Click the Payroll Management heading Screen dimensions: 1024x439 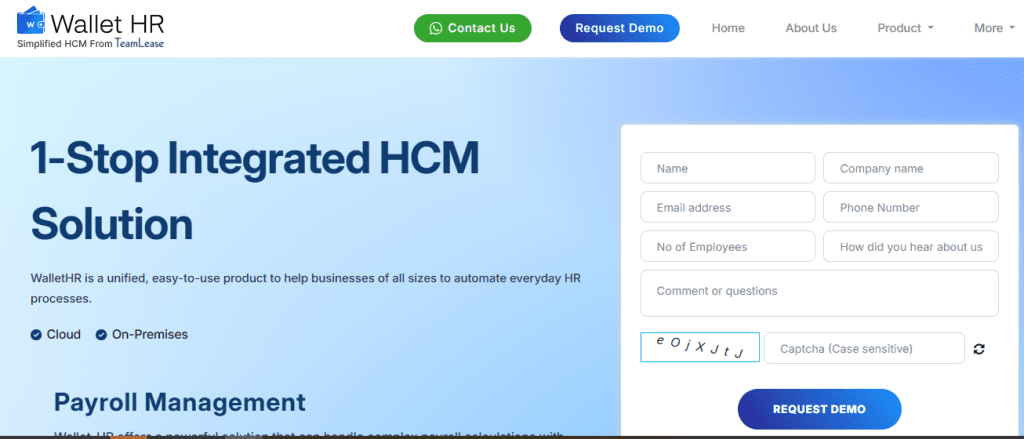coord(180,402)
